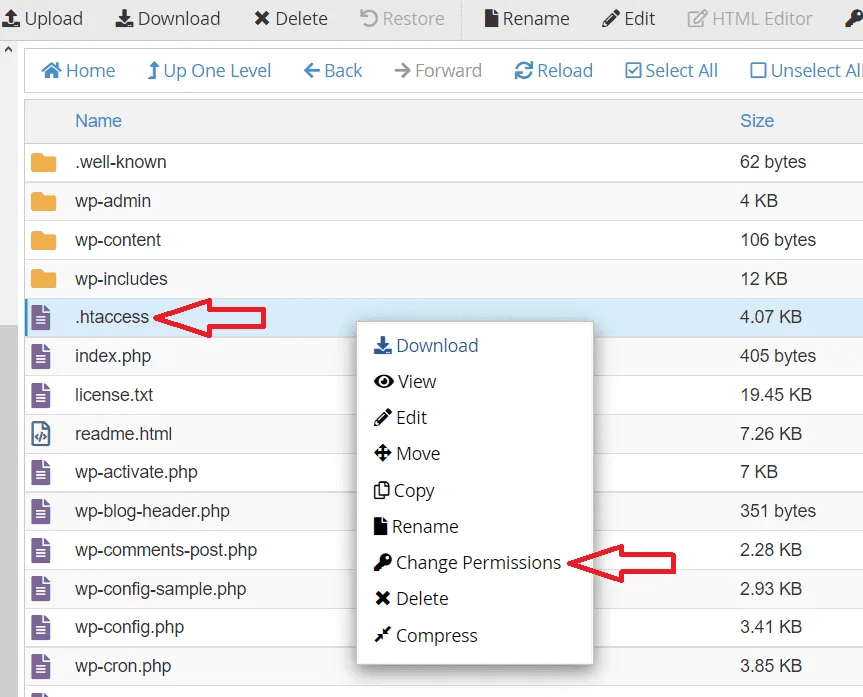Click the wp-content folder icon

point(43,240)
